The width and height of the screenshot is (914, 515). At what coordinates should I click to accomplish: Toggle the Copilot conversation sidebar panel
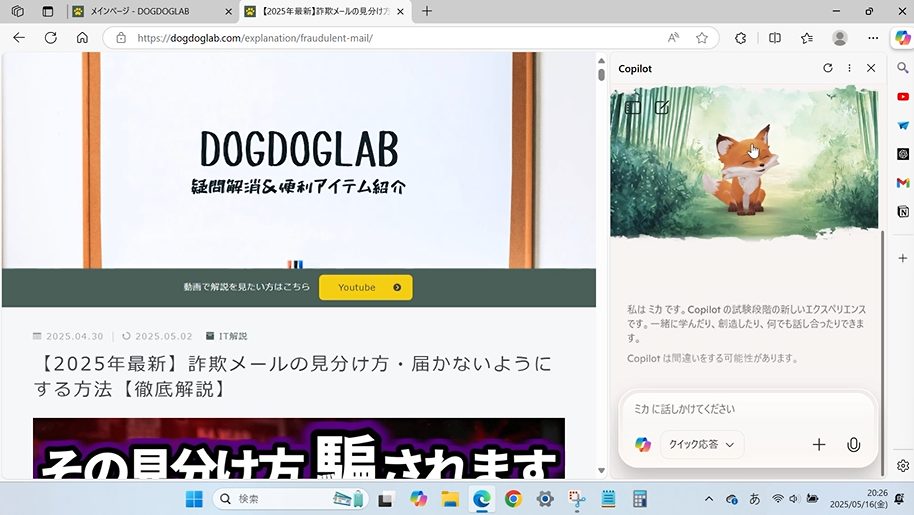point(633,107)
